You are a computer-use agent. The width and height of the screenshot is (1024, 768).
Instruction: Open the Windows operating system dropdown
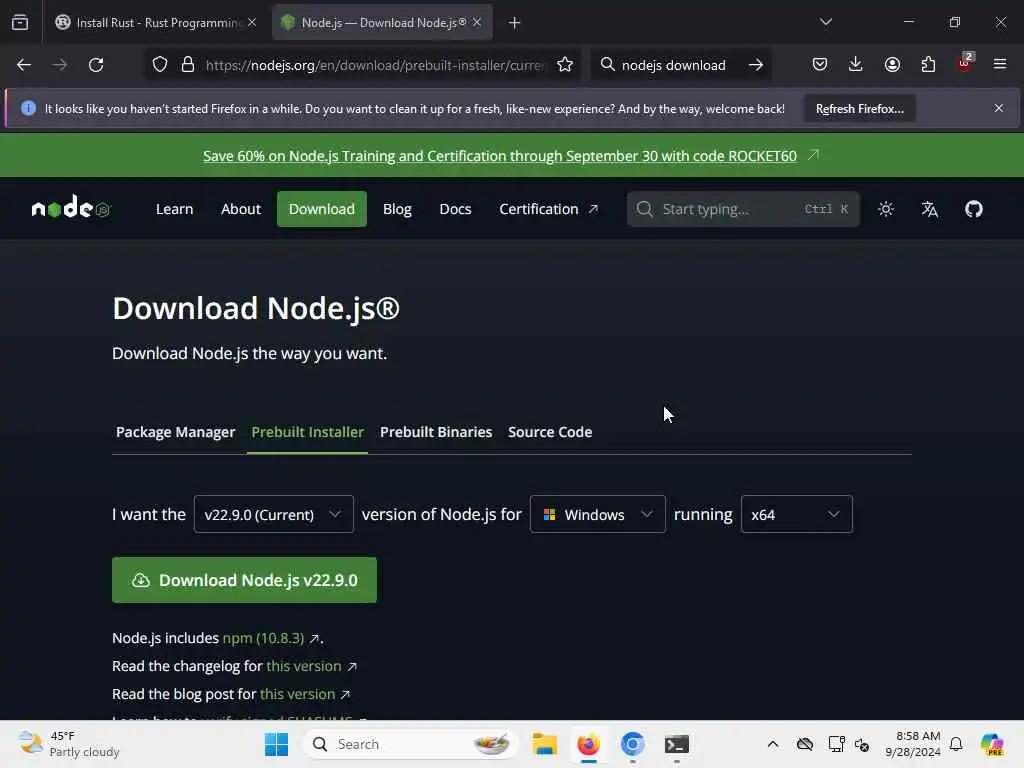598,514
